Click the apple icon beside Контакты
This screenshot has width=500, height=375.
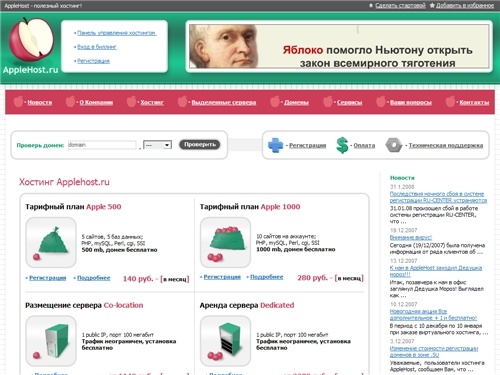click(450, 101)
